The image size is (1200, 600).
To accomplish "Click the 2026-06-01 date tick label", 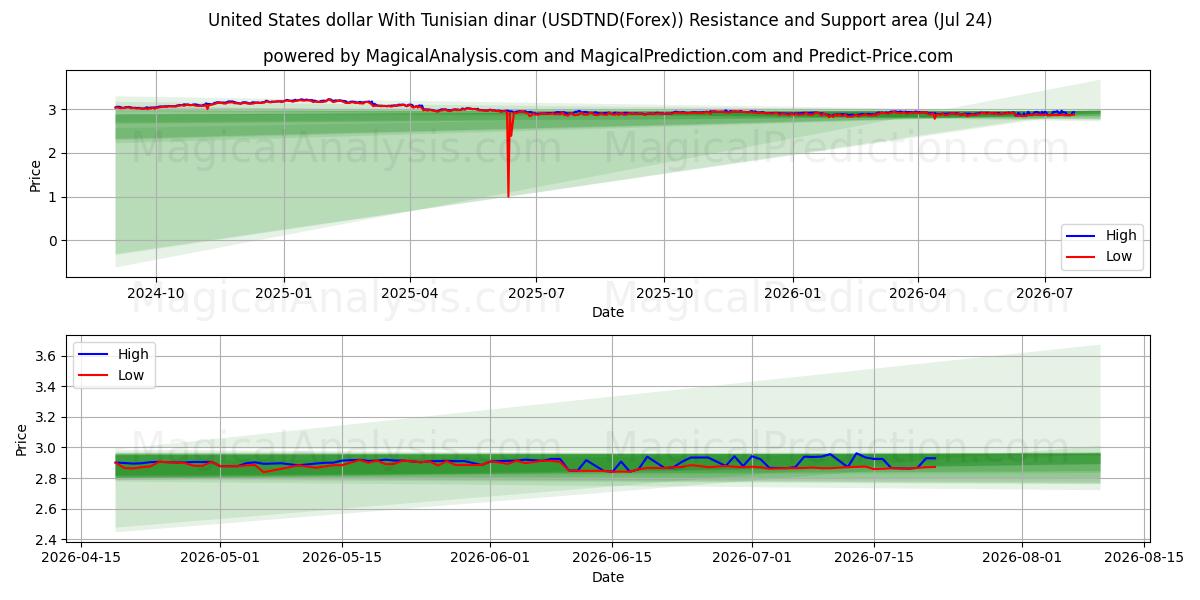I will tap(490, 559).
